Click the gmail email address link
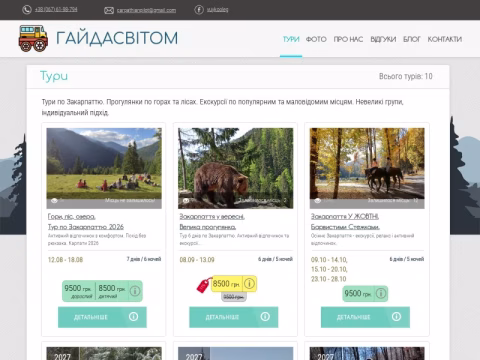480x360 pixels. point(146,10)
